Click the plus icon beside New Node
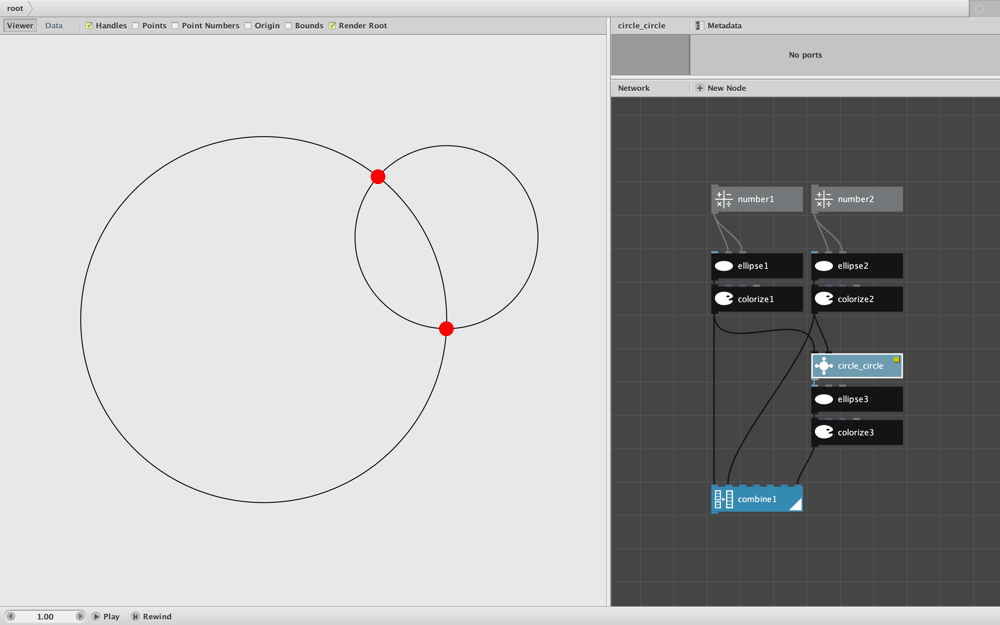 tap(700, 88)
